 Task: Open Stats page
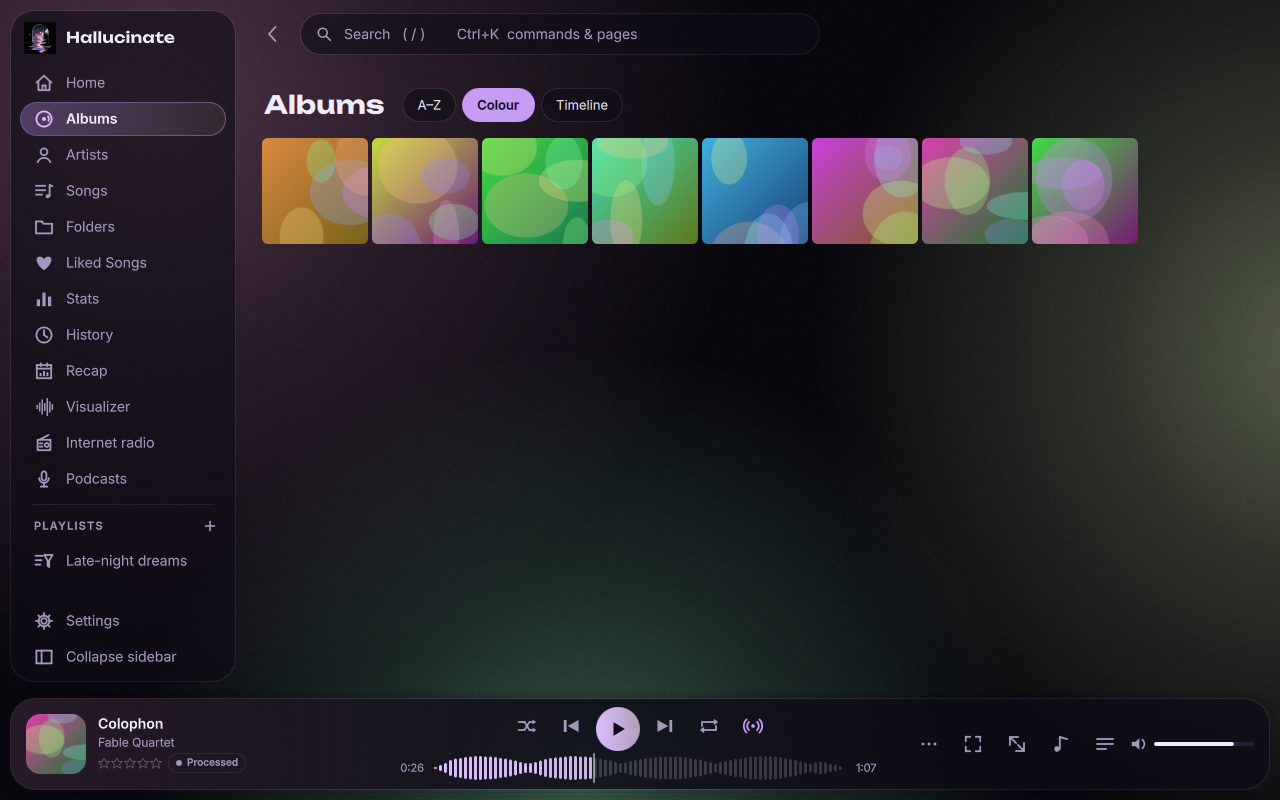[122, 299]
